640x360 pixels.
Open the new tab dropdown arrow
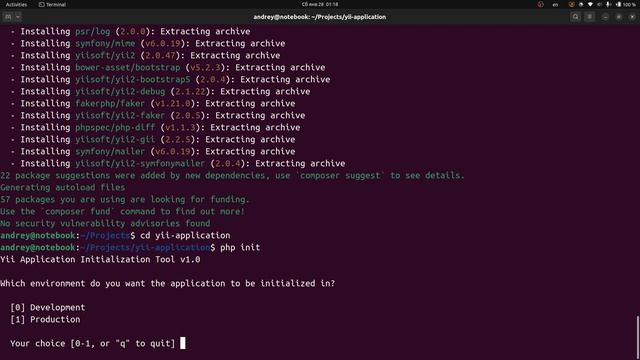[x=18, y=17]
